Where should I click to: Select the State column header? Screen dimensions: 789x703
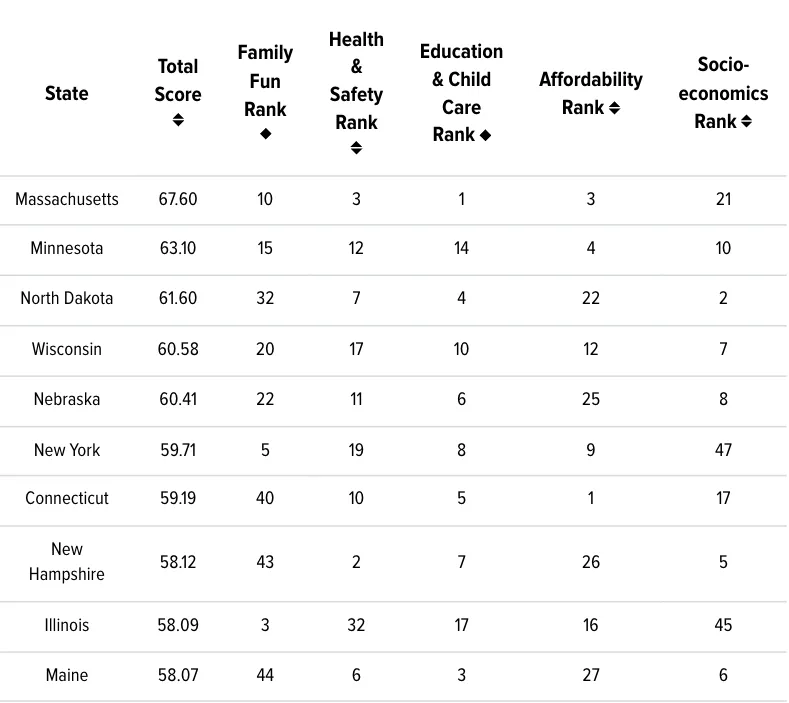[x=67, y=93]
